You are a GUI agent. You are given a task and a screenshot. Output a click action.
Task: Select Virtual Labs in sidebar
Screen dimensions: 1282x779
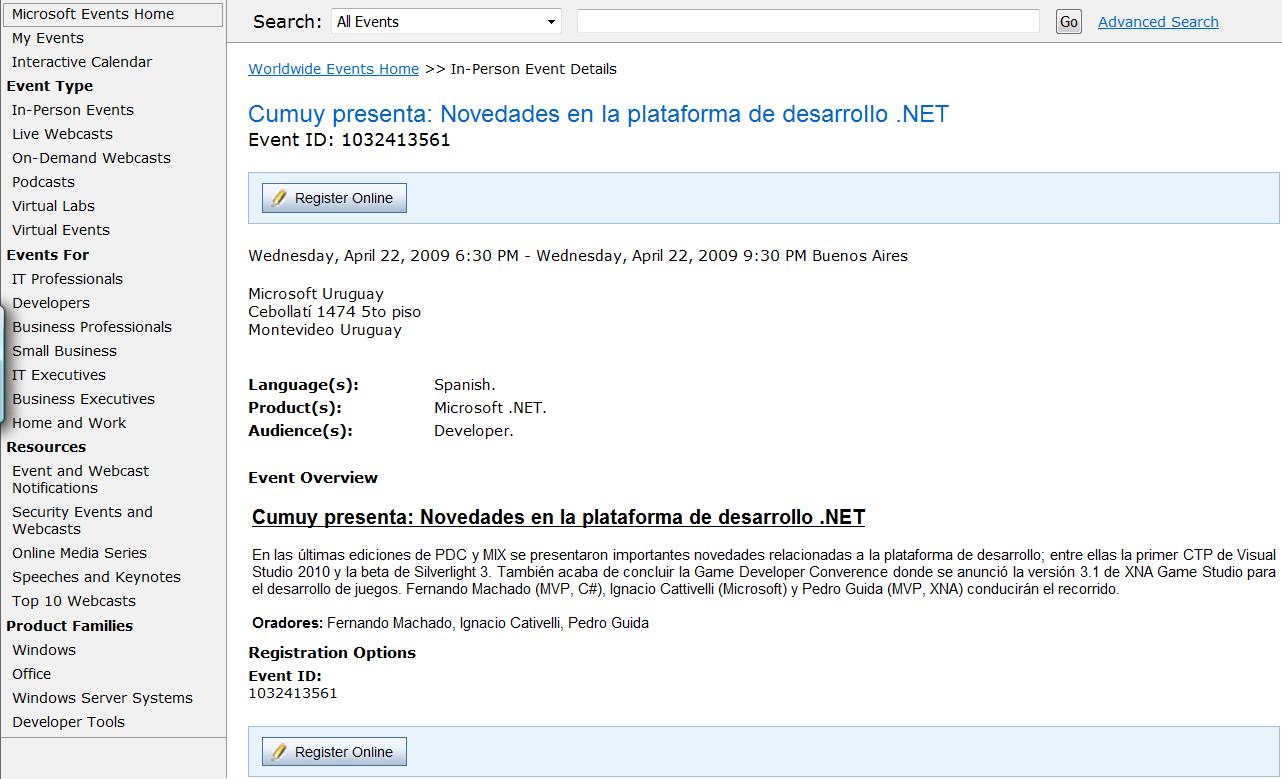53,206
